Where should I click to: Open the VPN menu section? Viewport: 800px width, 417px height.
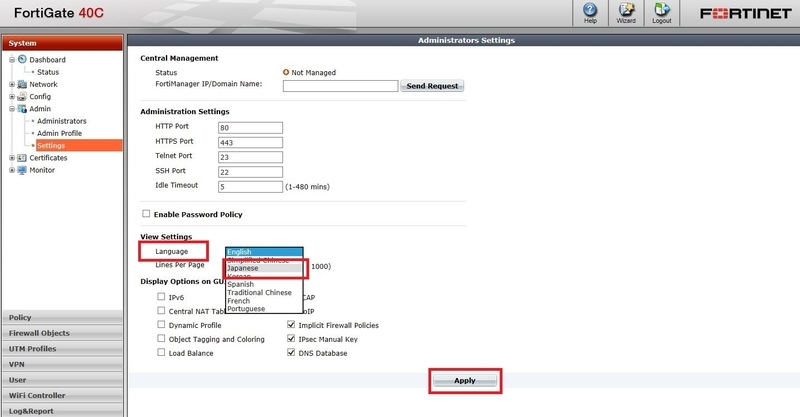[62, 364]
